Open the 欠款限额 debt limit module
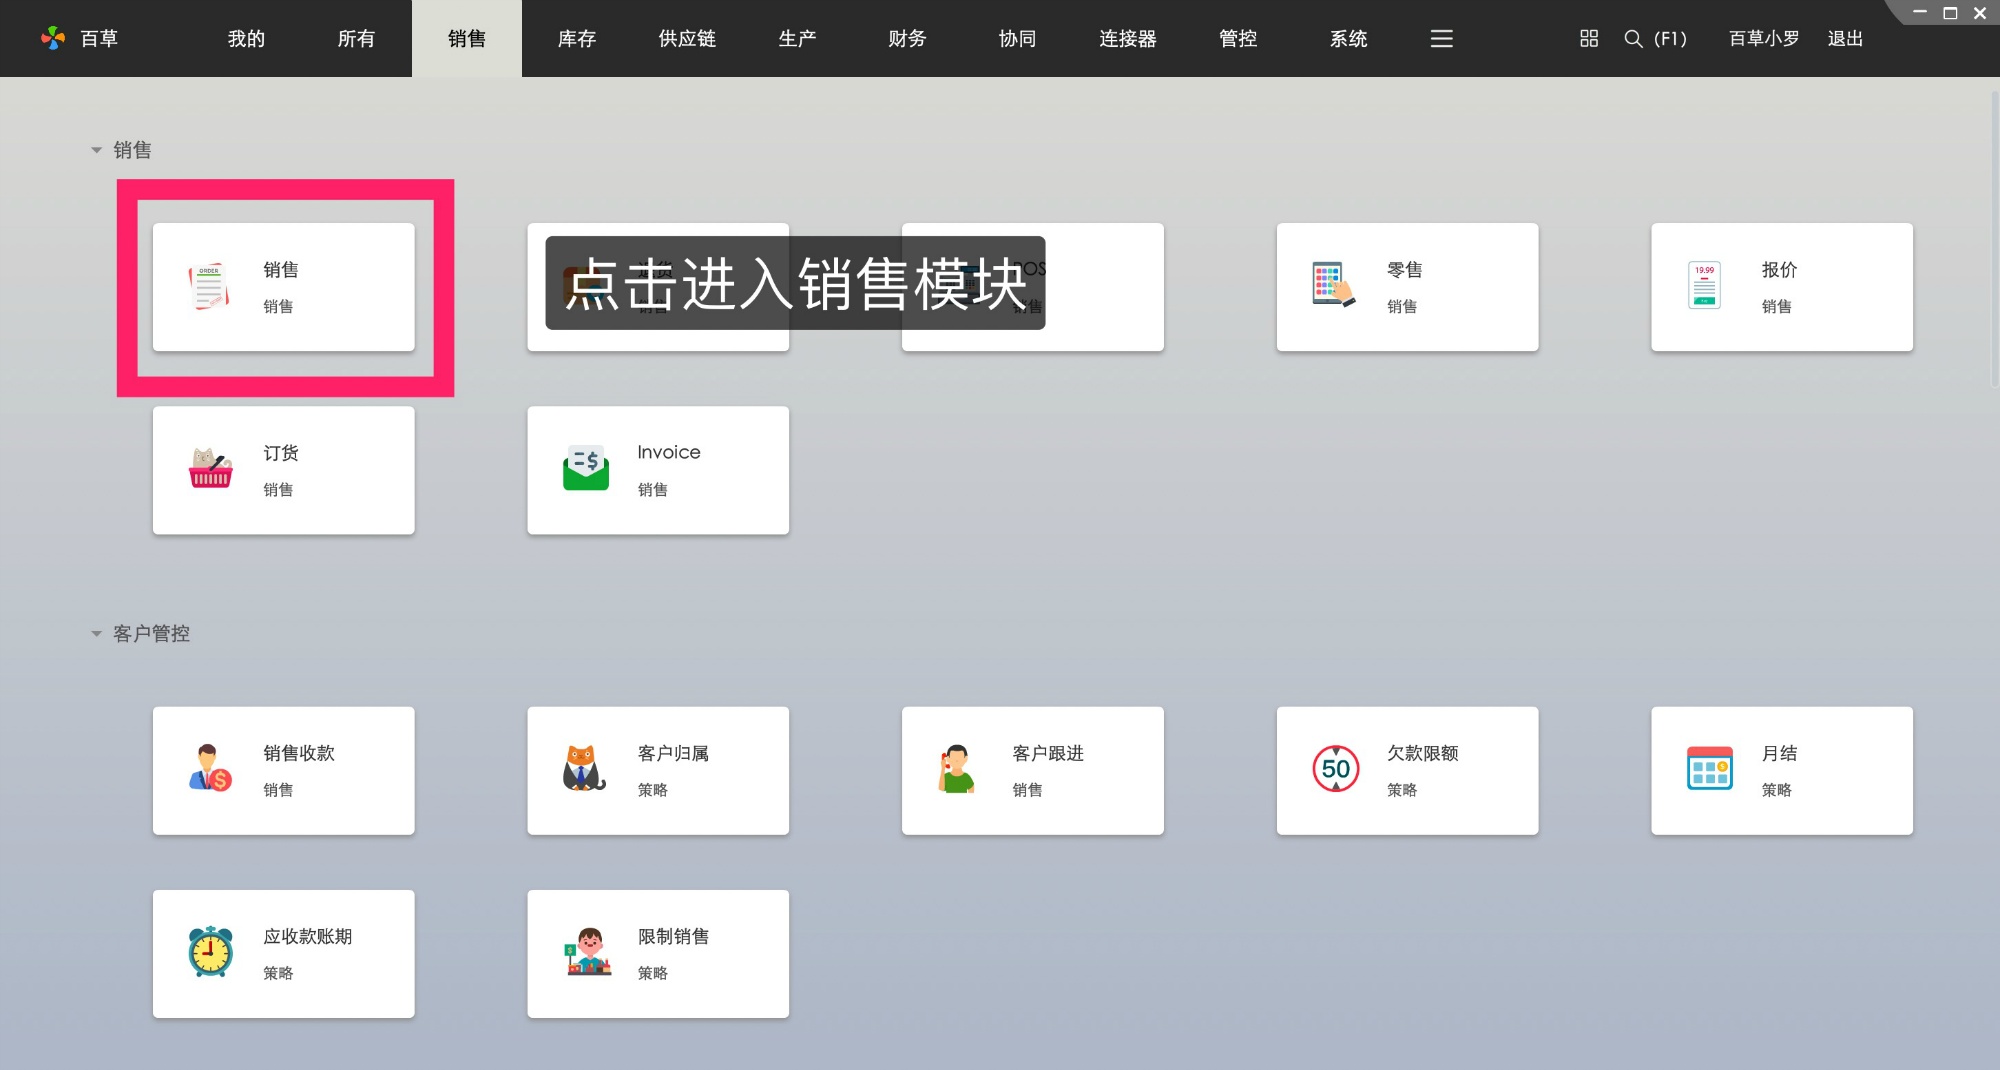Image resolution: width=2000 pixels, height=1070 pixels. [1406, 770]
